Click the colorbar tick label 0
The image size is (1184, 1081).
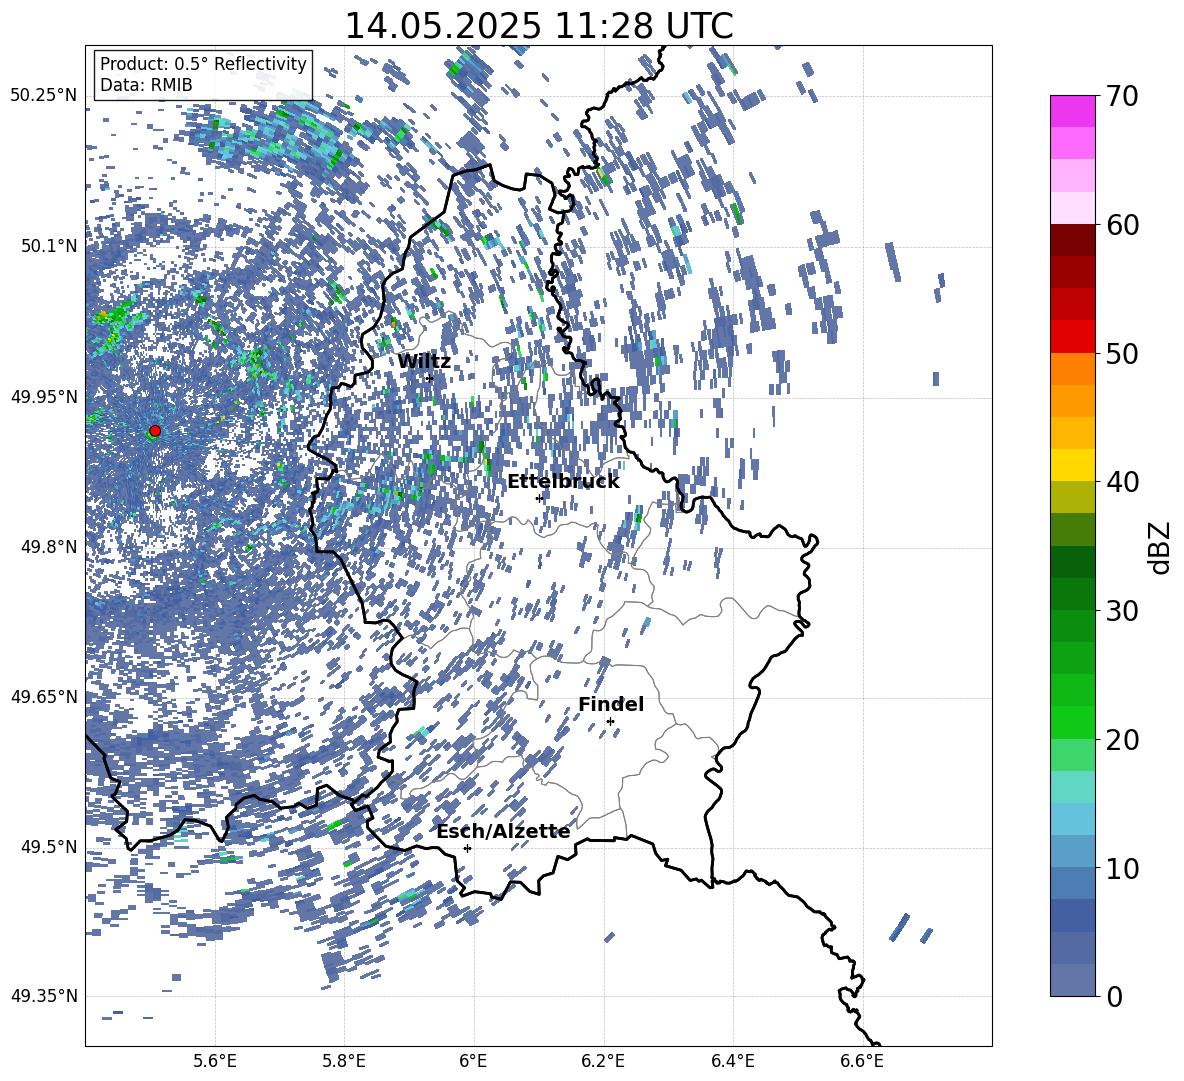click(x=1114, y=997)
